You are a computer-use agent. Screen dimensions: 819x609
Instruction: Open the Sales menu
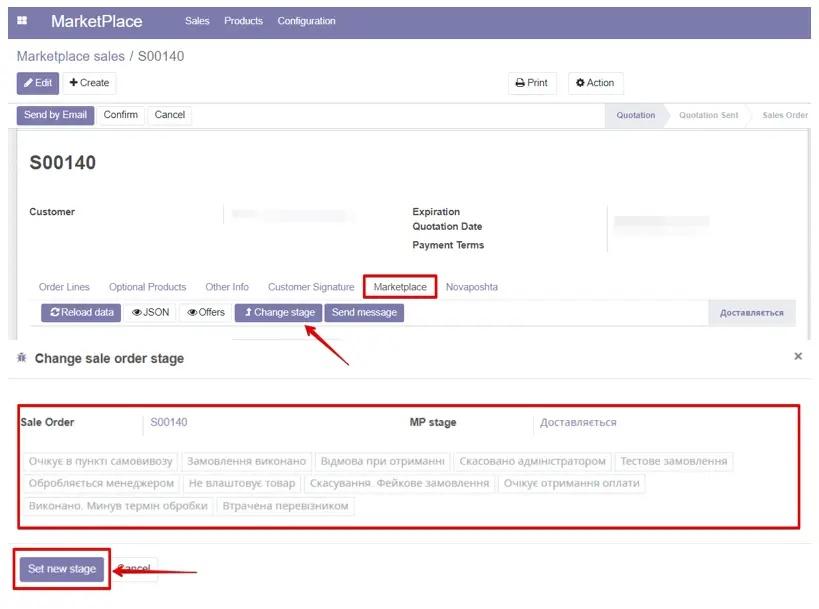196,20
